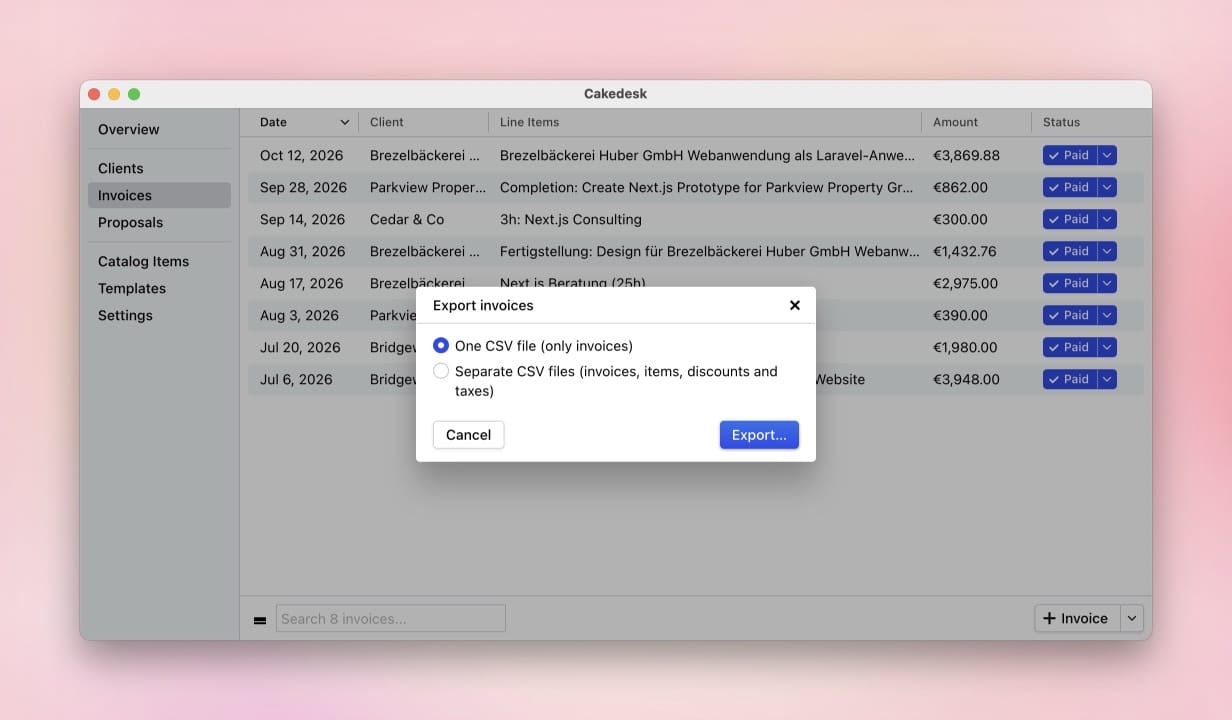The width and height of the screenshot is (1232, 720).
Task: Open Templates in the sidebar
Action: point(132,288)
